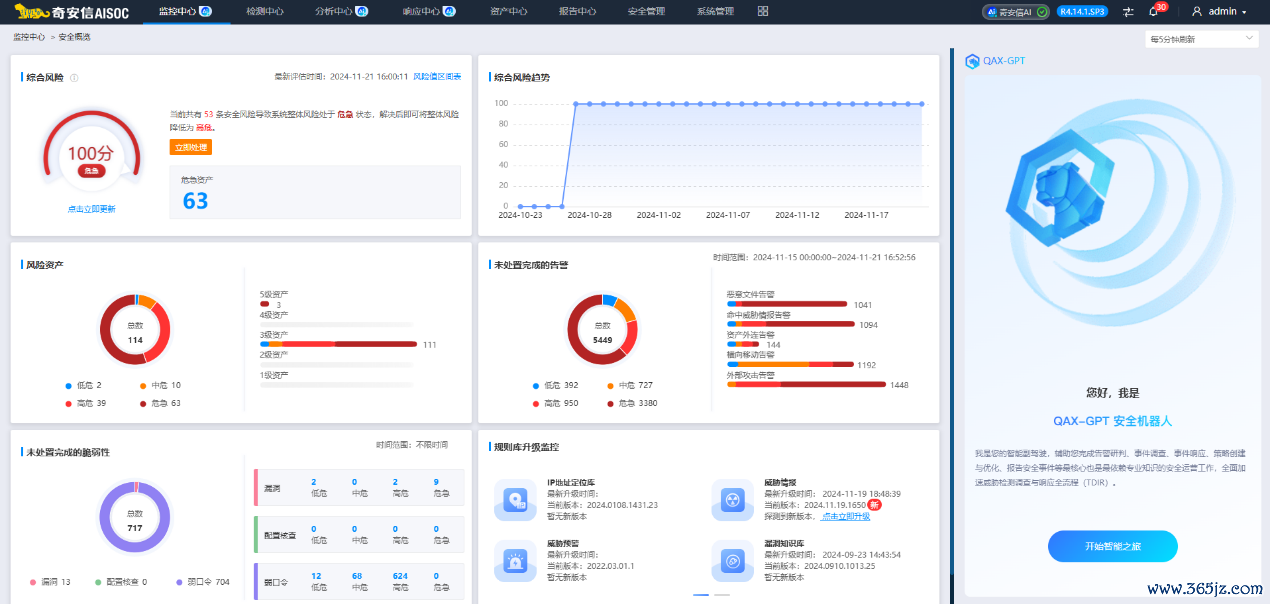Click the info icon next to 综合风险
Viewport: 1270px width, 604px height.
(x=74, y=77)
